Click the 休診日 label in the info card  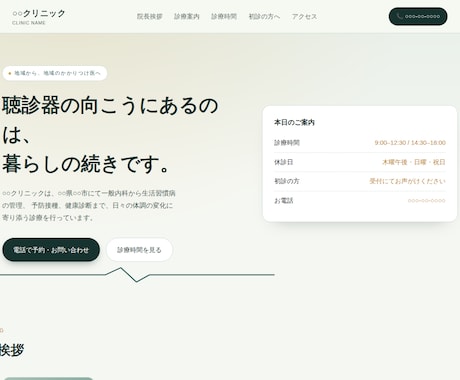coord(284,162)
